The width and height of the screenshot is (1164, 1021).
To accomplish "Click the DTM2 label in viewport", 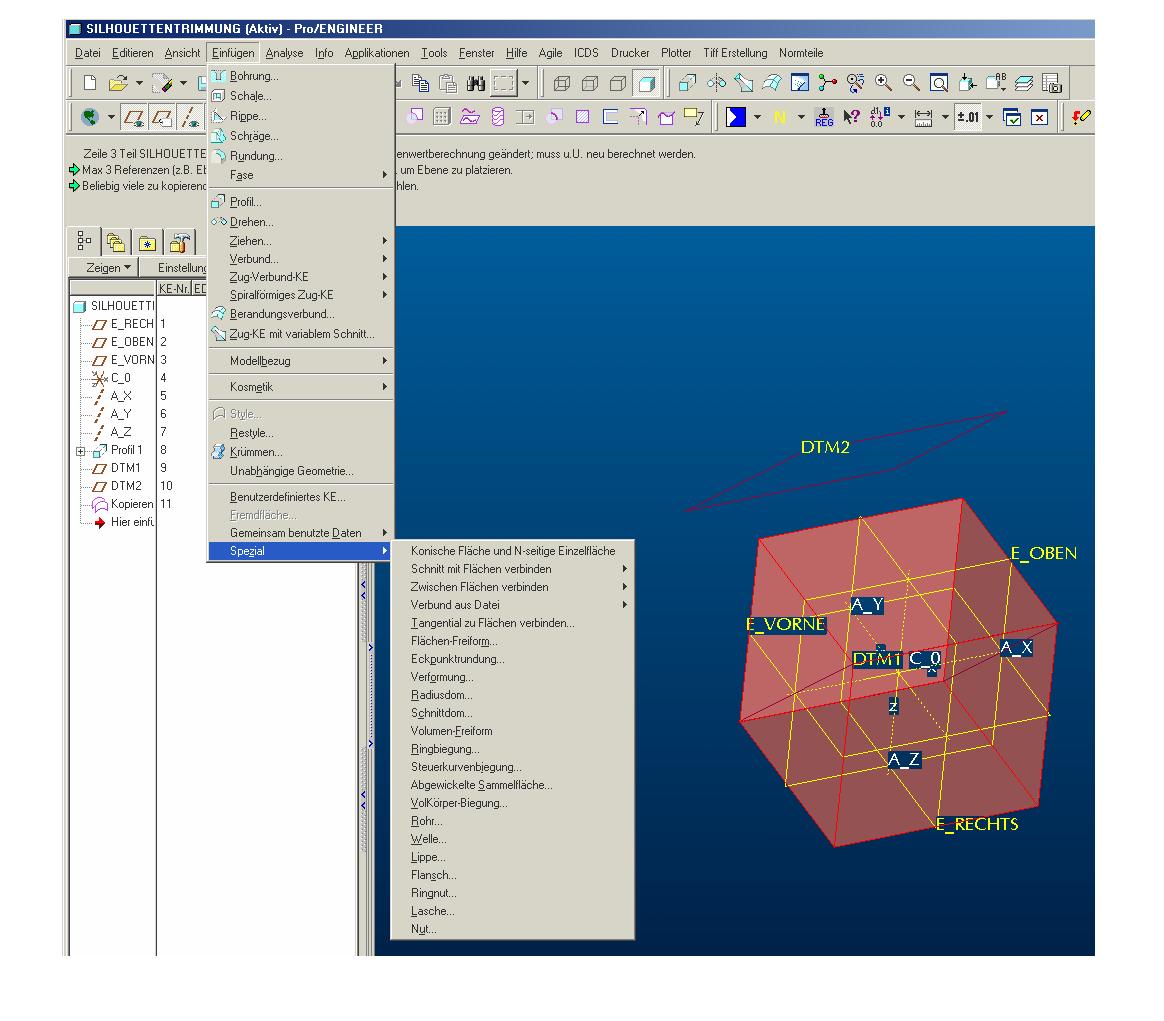I will [x=825, y=447].
